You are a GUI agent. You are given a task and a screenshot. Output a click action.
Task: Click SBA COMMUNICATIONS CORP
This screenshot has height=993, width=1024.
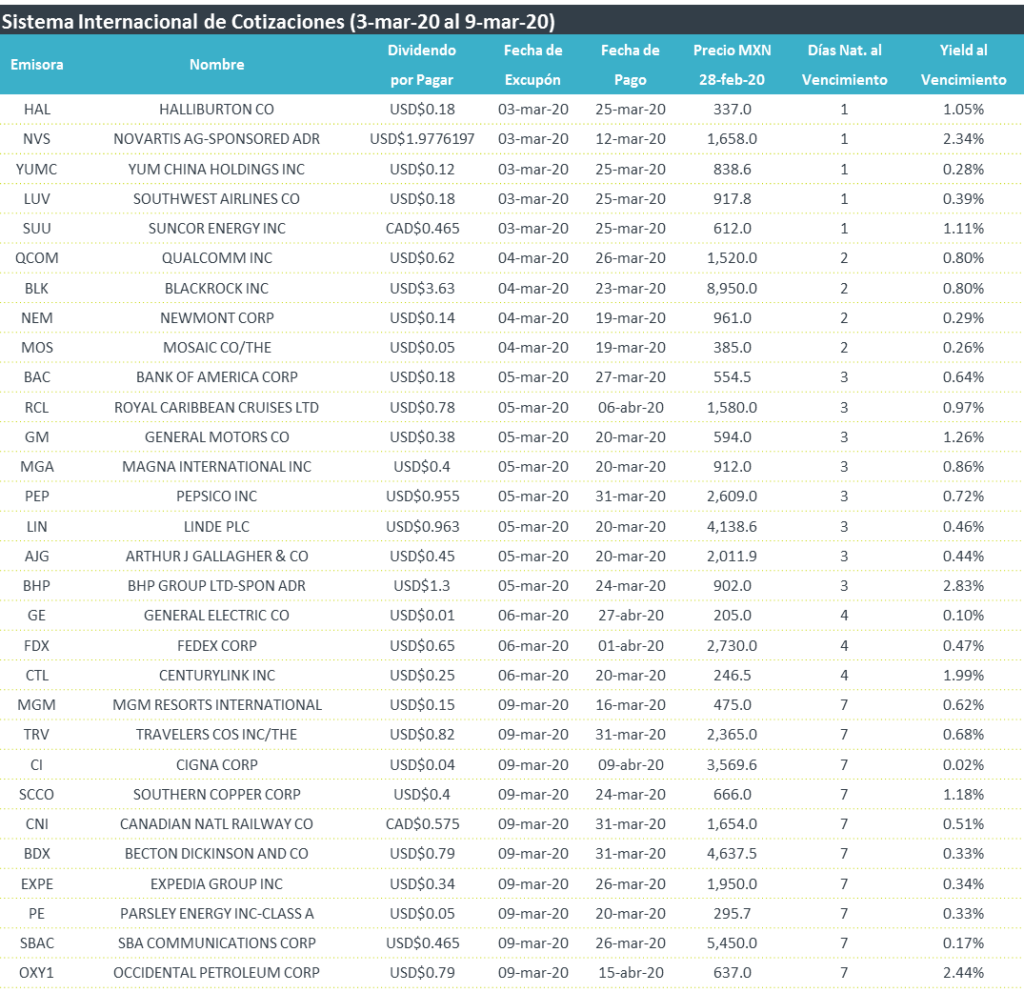(x=217, y=943)
